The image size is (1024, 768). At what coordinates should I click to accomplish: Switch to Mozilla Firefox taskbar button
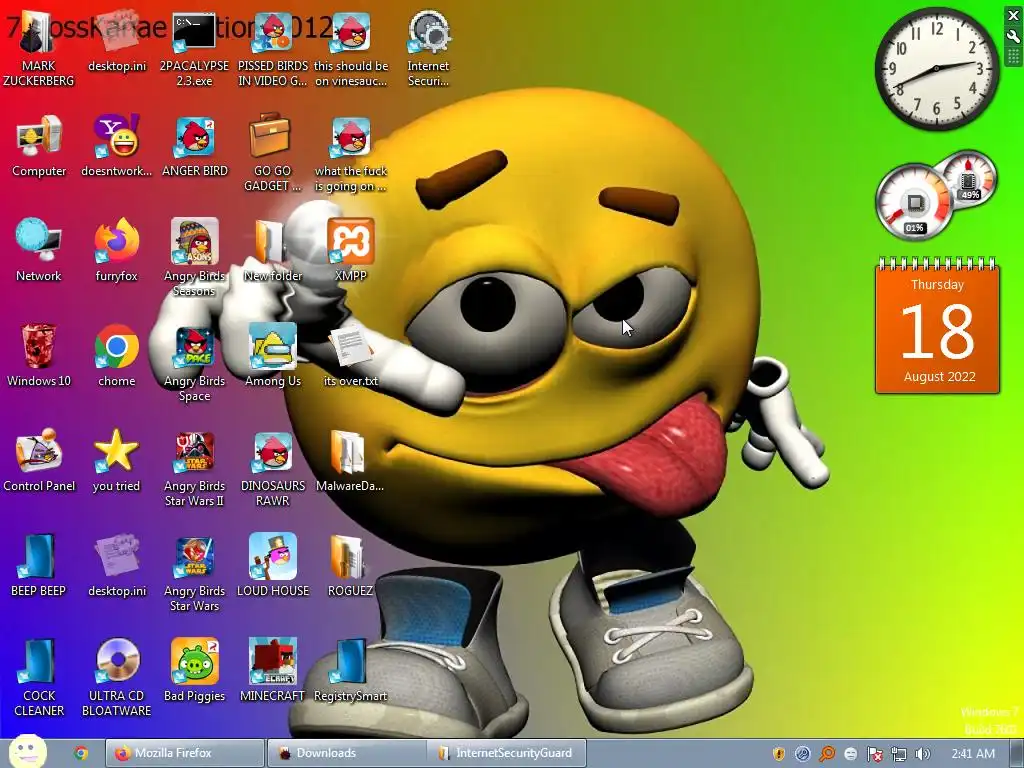[x=185, y=753]
